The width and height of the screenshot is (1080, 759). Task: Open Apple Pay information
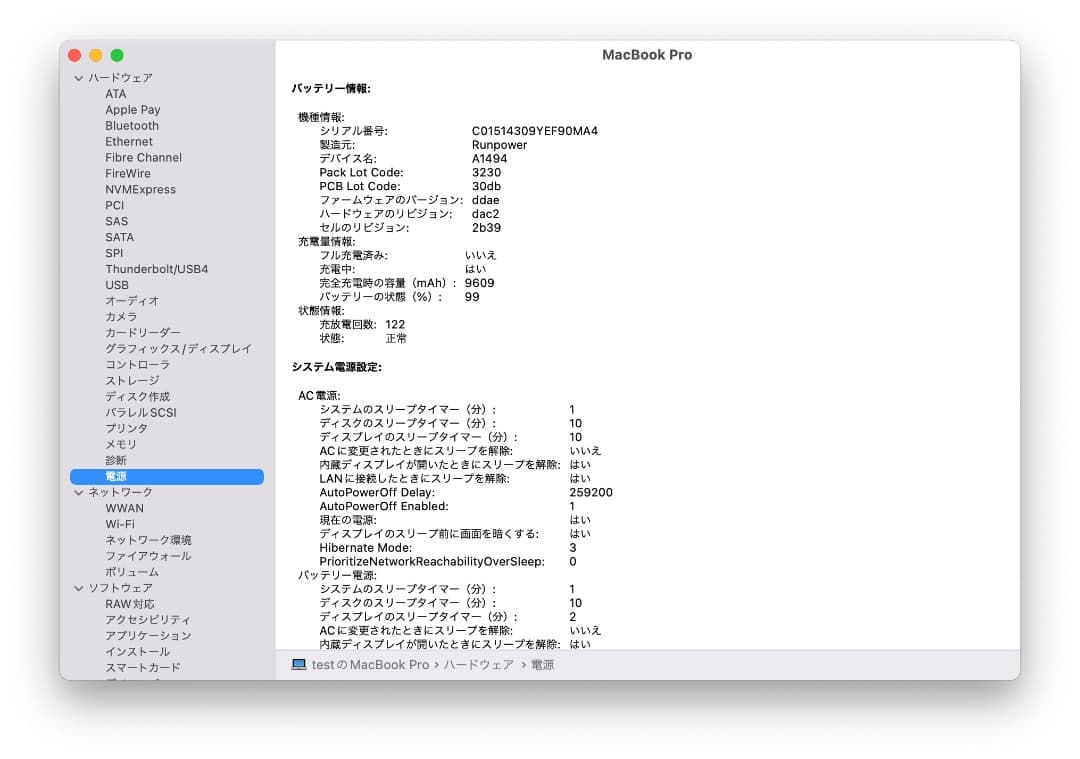click(x=133, y=109)
